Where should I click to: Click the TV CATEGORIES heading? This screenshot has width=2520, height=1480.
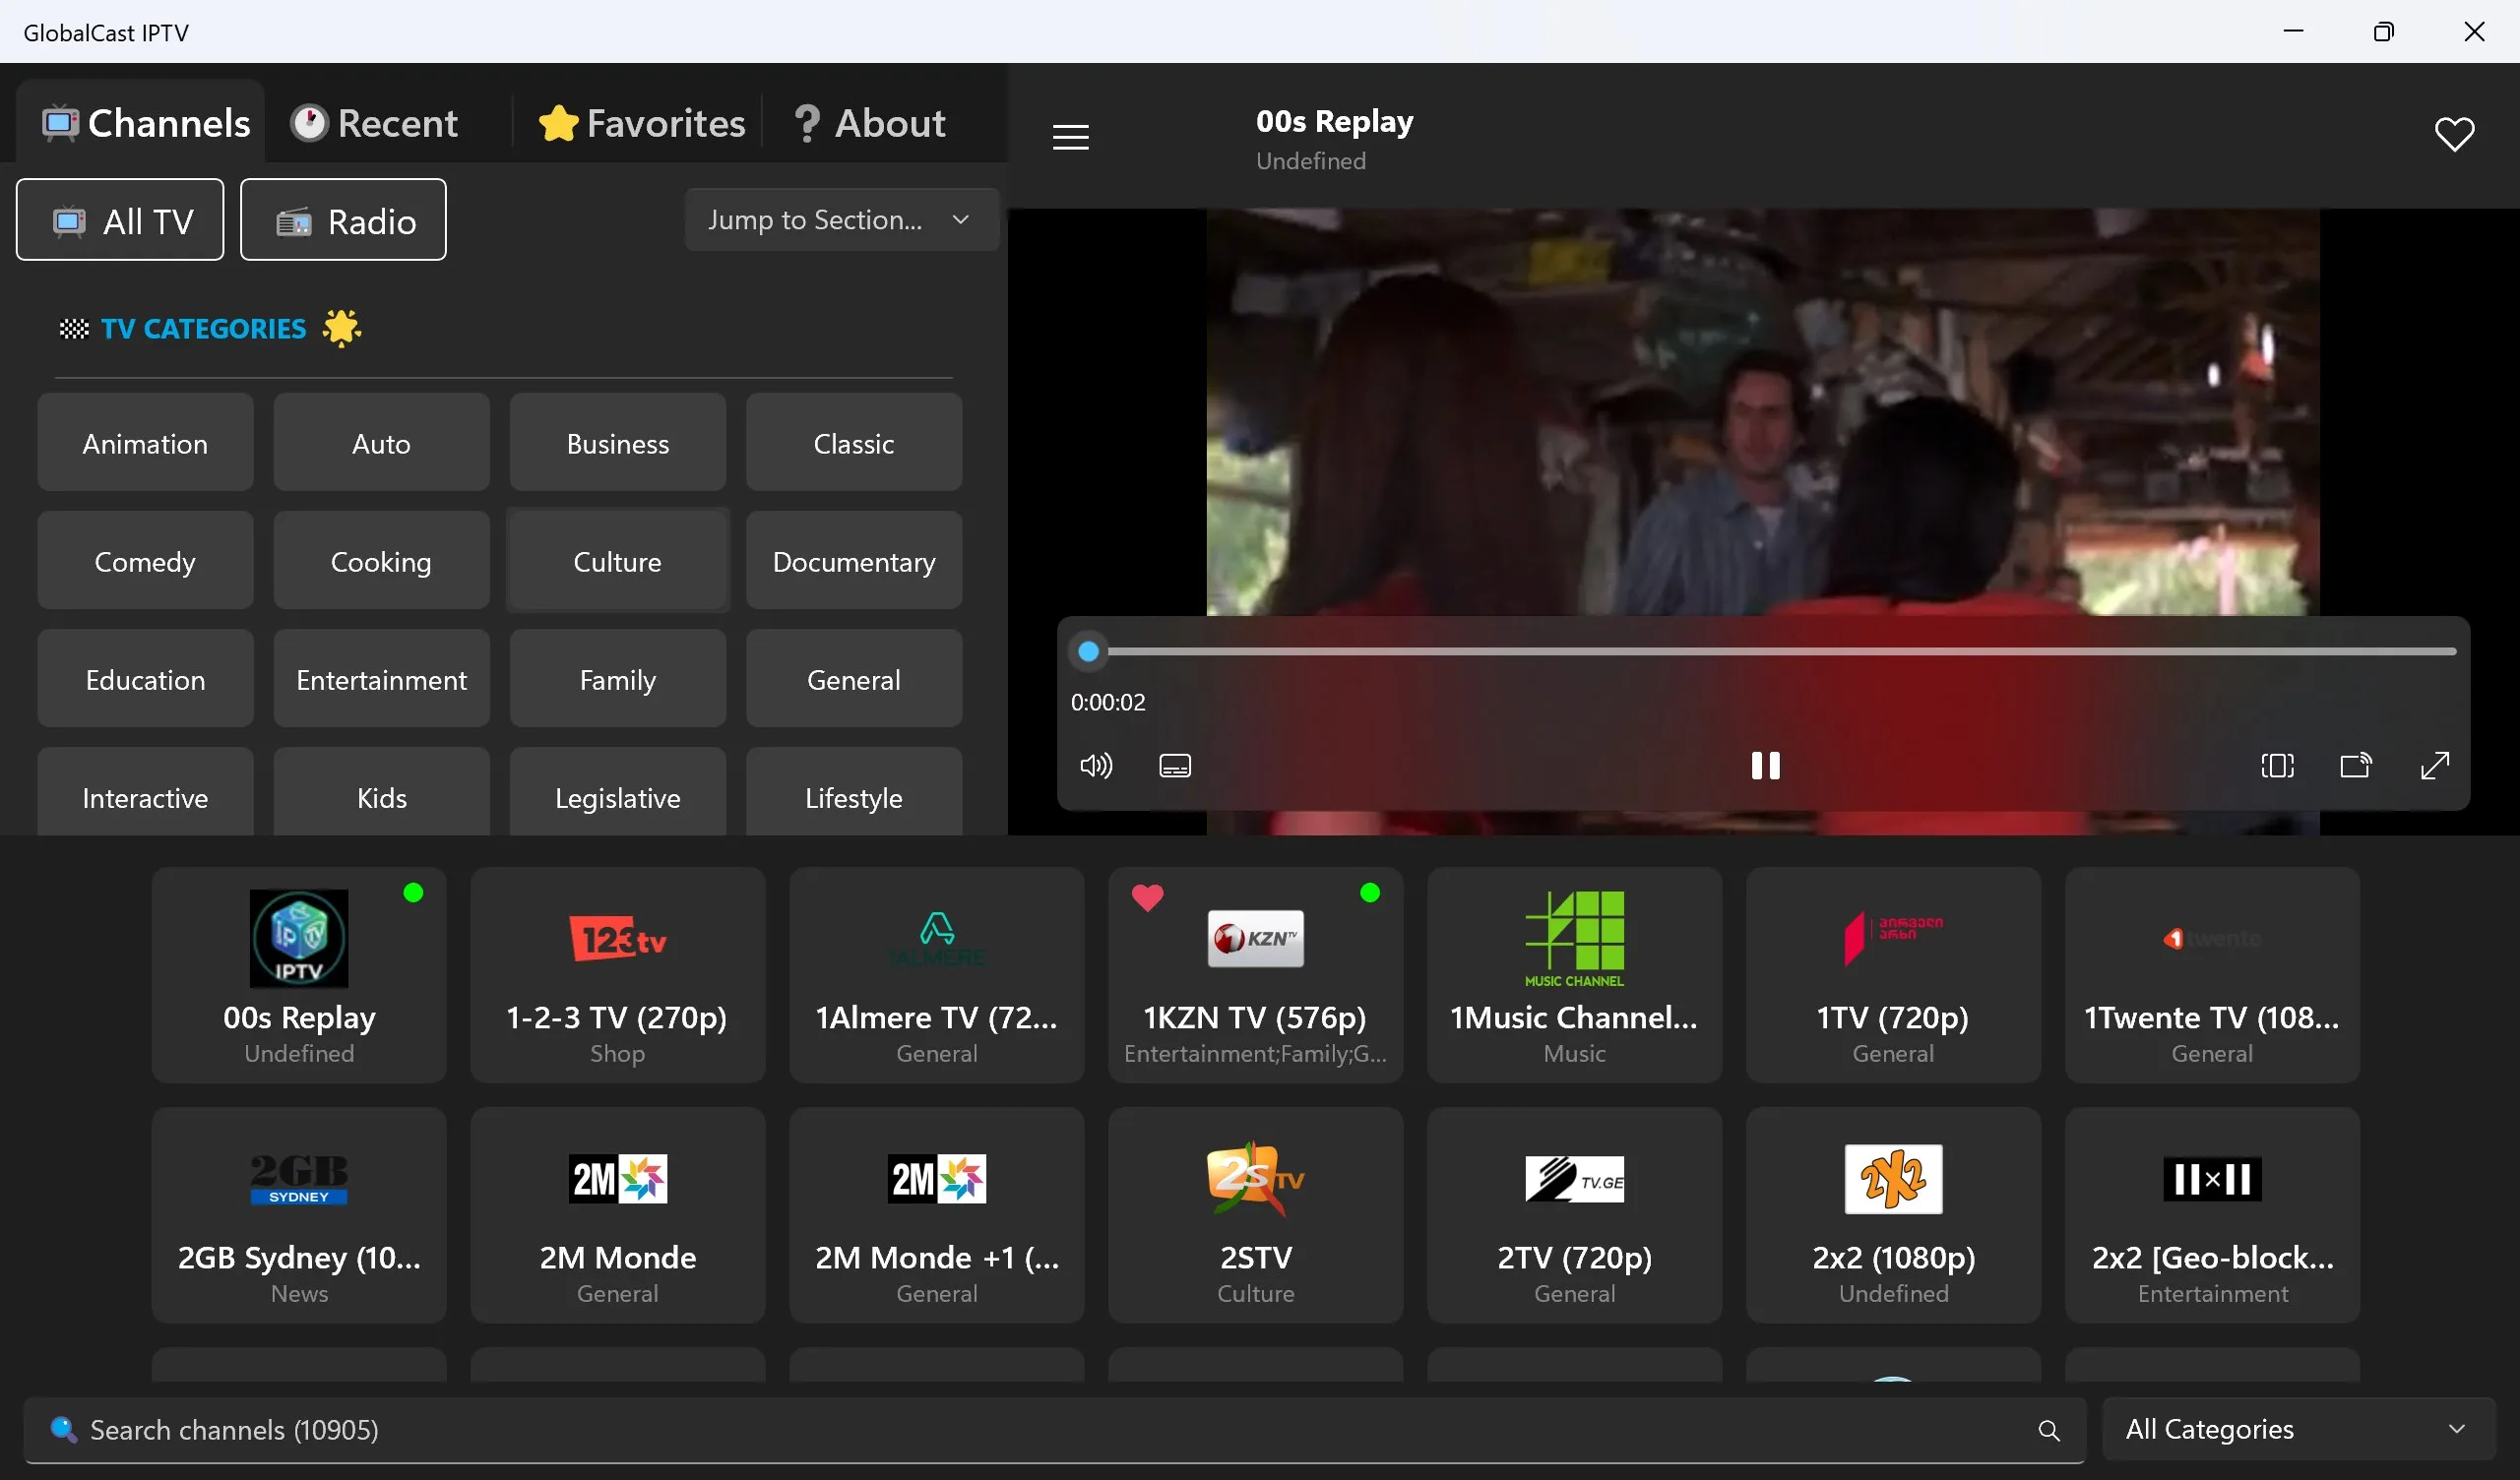(204, 329)
